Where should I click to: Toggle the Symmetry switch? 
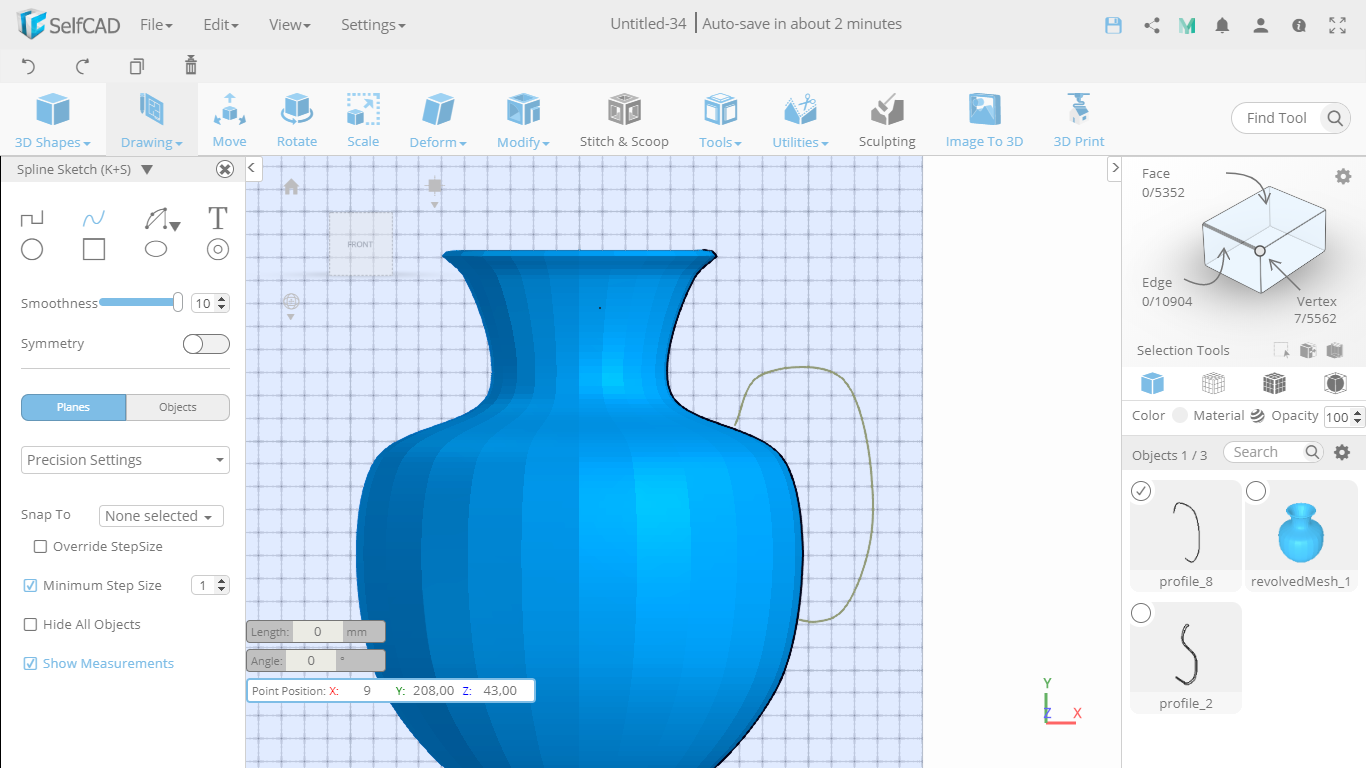[x=206, y=344]
